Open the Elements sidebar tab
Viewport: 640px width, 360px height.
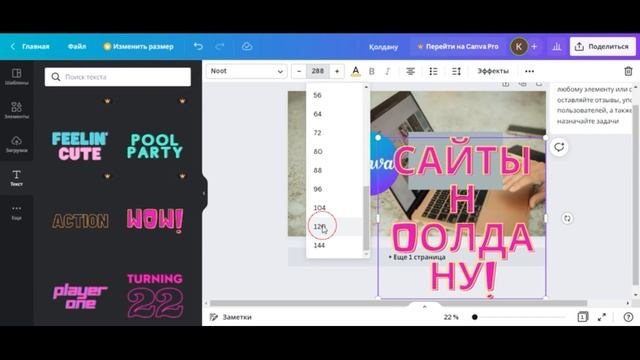[16, 110]
